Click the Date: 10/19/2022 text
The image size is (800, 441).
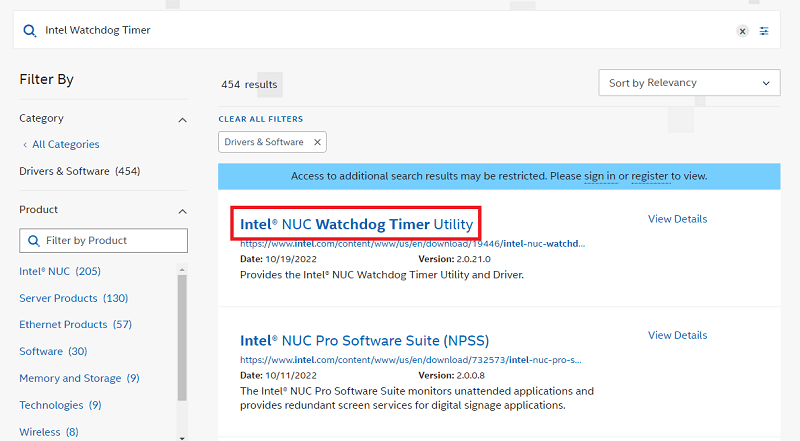point(278,259)
